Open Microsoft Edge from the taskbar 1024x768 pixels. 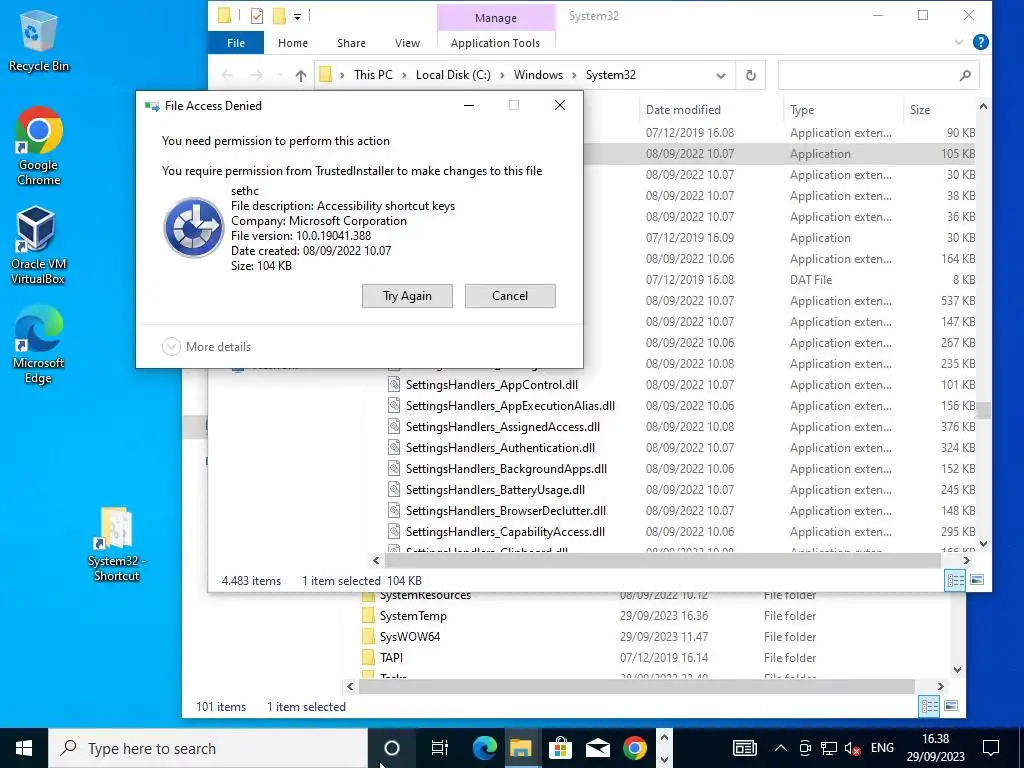(x=484, y=748)
